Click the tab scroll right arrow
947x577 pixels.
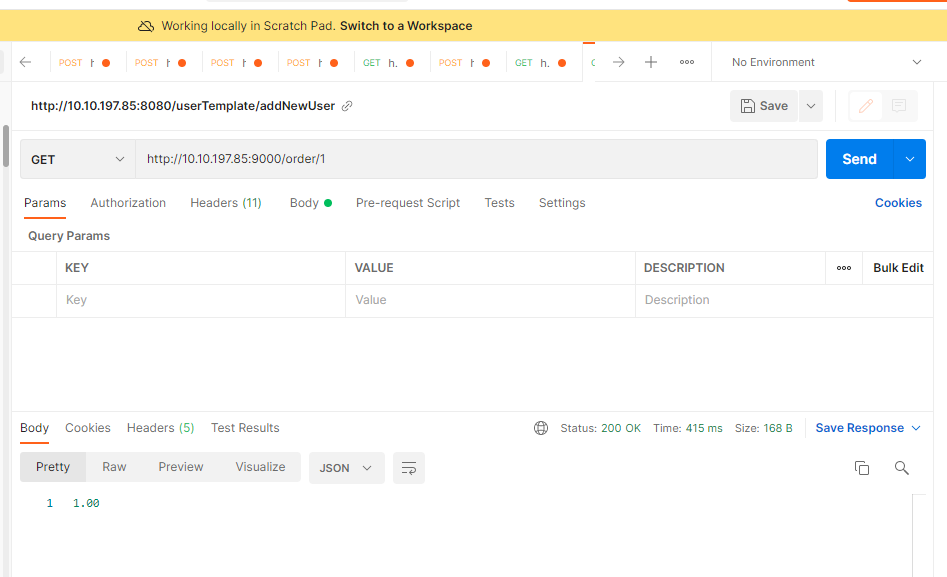(x=618, y=62)
